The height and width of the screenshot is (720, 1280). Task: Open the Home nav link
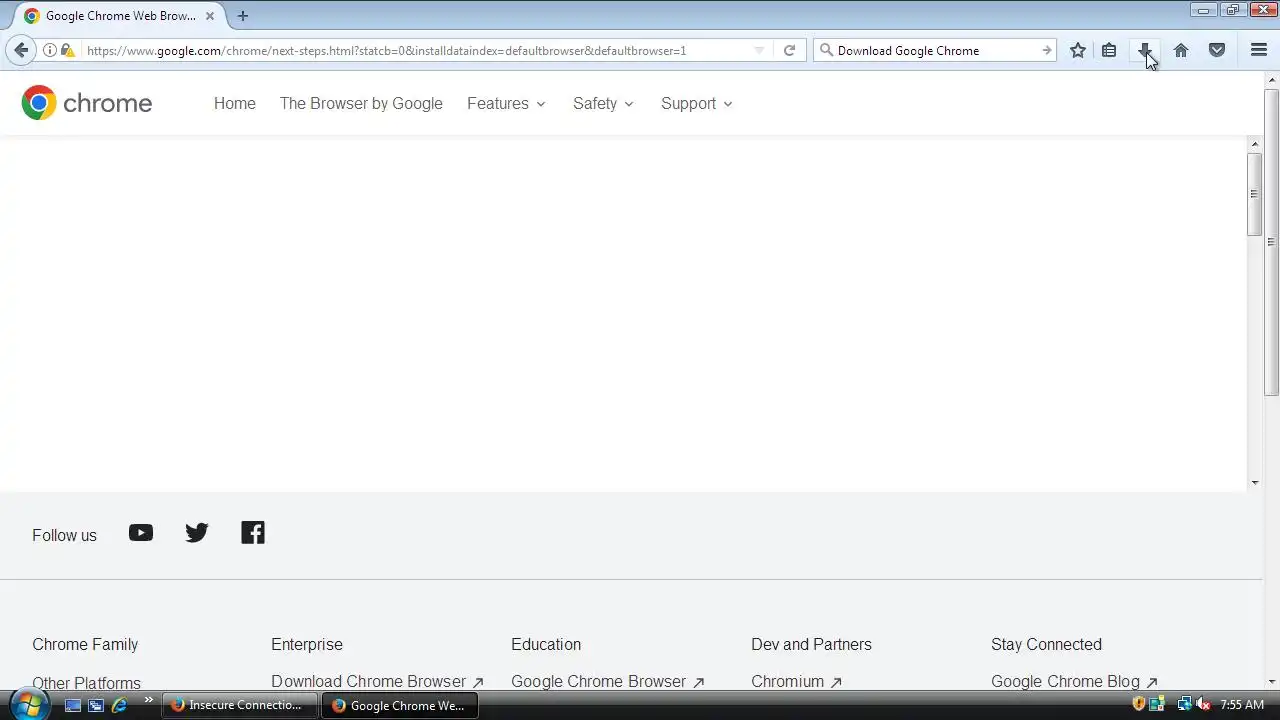(235, 103)
